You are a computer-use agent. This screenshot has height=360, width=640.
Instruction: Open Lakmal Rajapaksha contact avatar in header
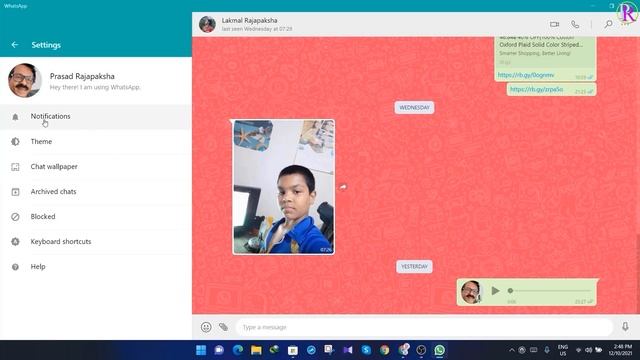207,24
